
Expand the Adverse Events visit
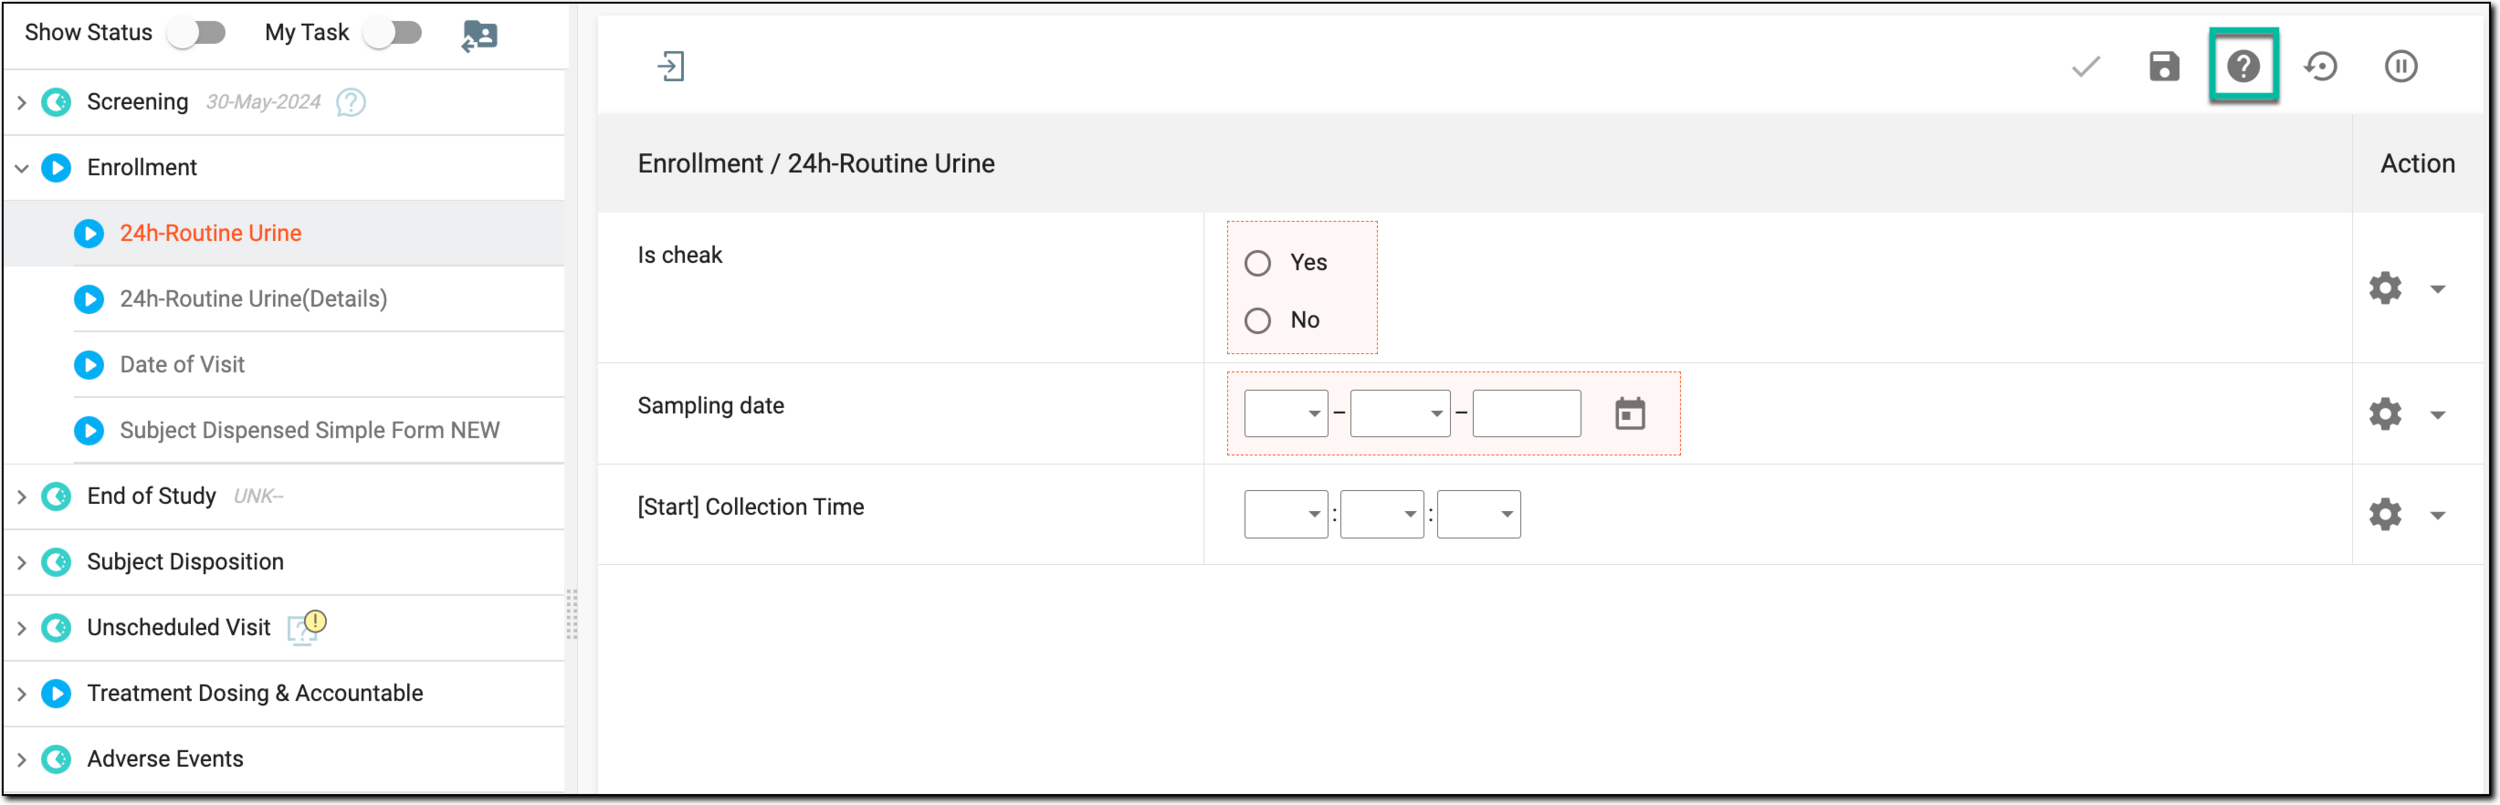[21, 760]
